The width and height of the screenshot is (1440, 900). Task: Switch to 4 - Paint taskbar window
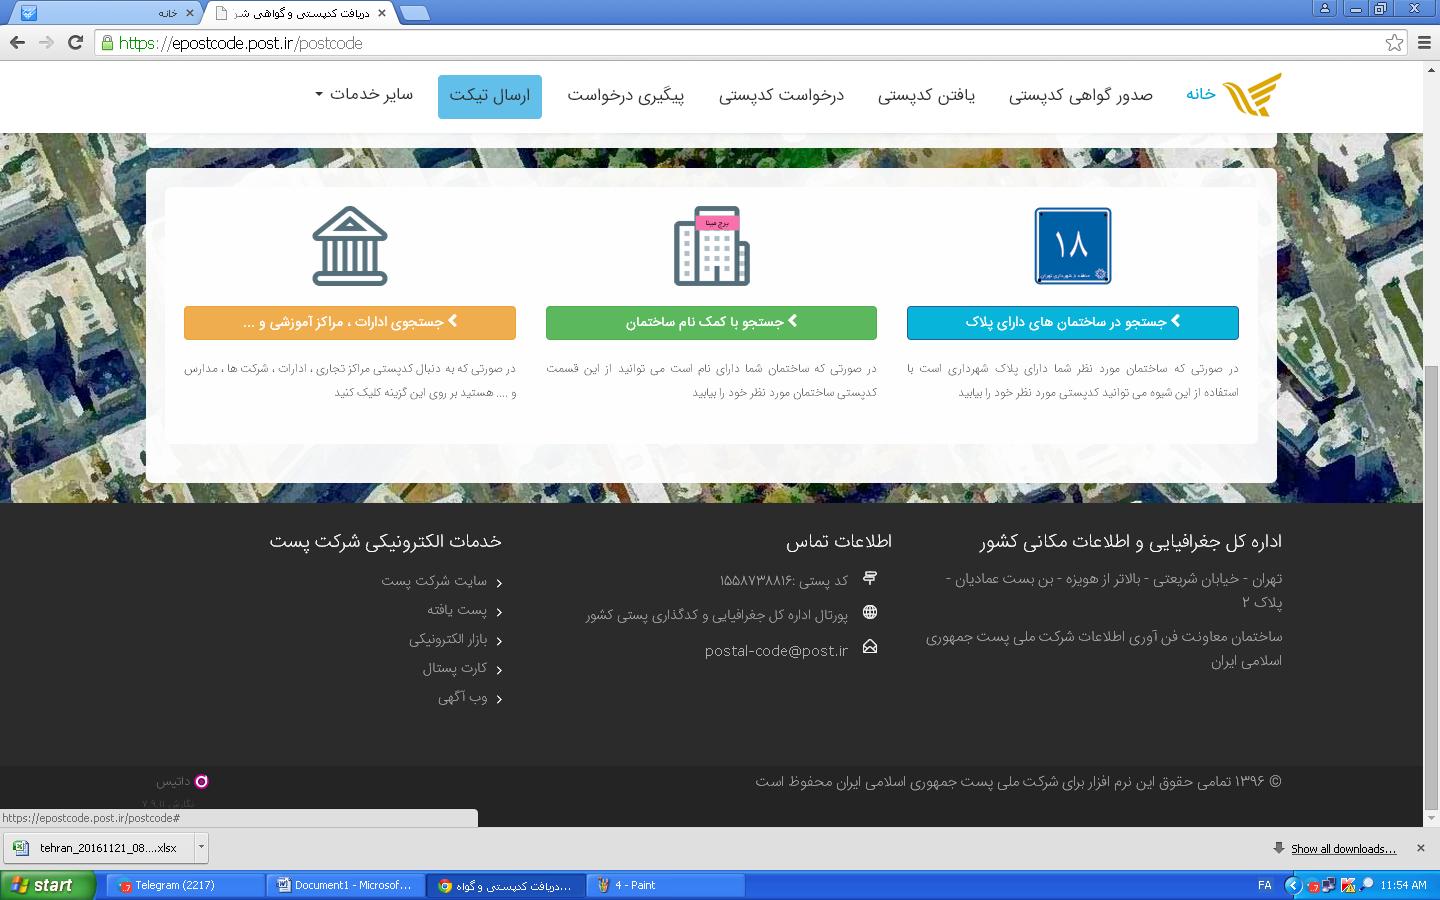click(666, 885)
